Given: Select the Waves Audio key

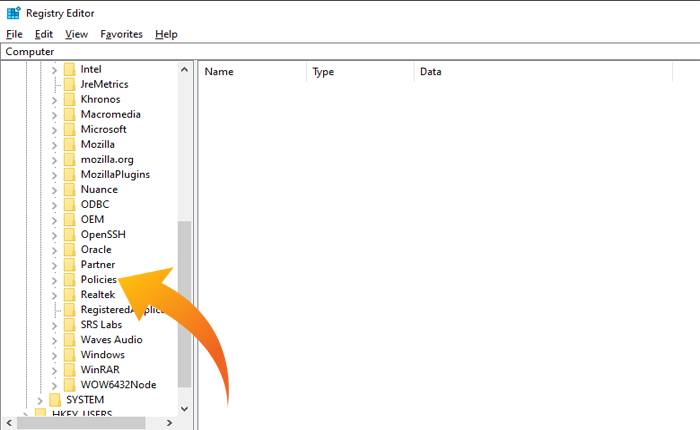Looking at the screenshot, I should tap(110, 340).
